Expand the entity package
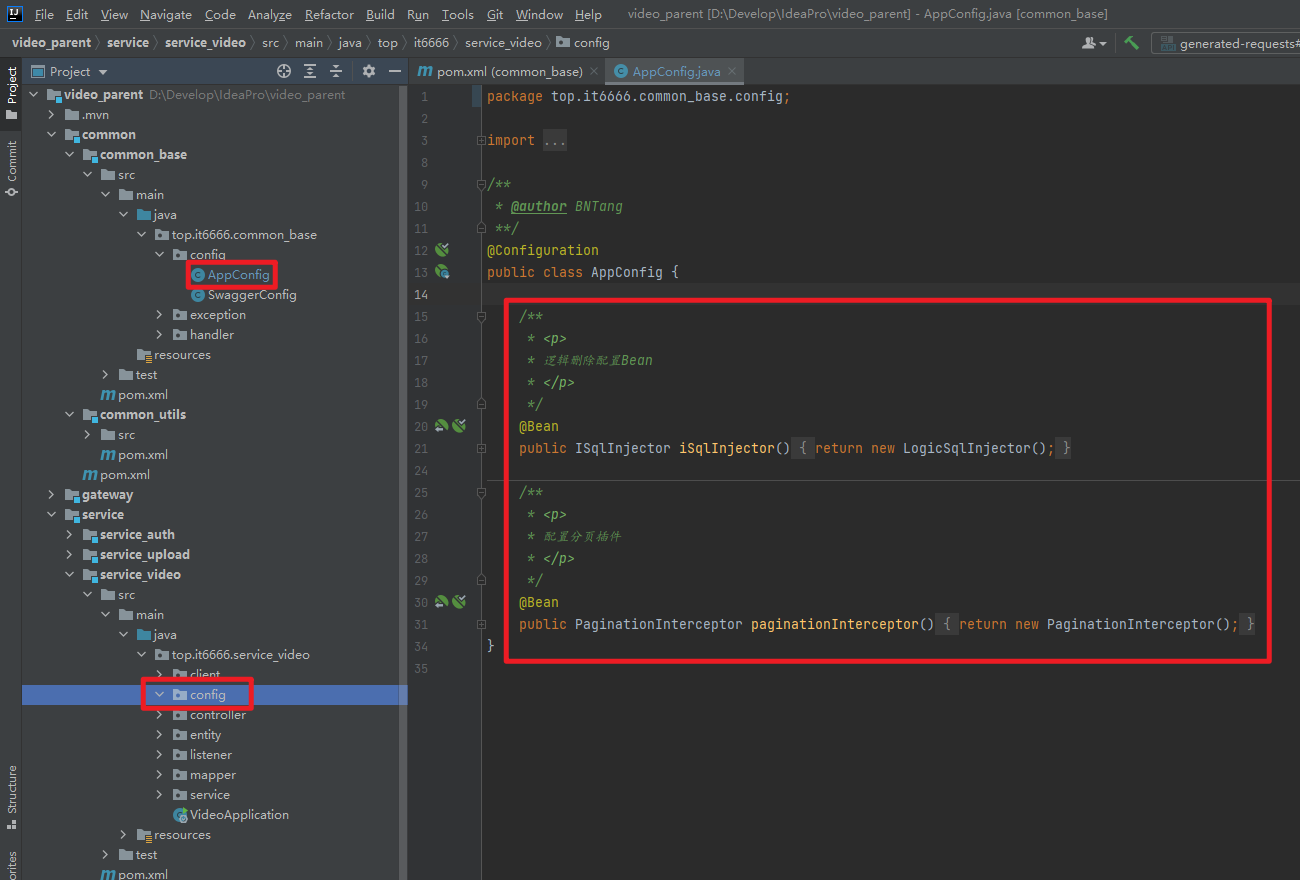 159,735
